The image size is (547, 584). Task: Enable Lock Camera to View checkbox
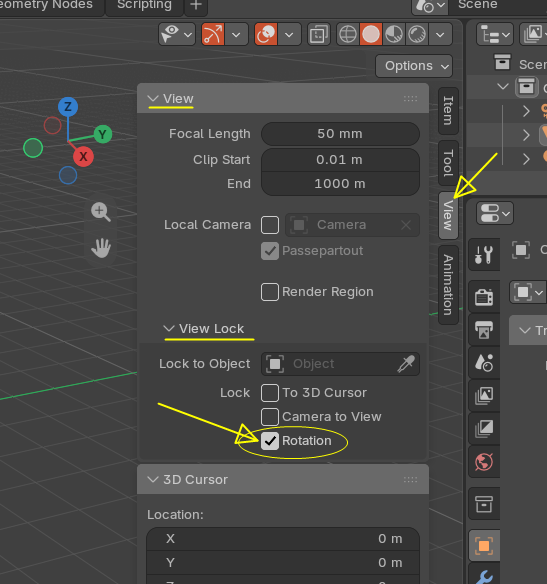[270, 417]
